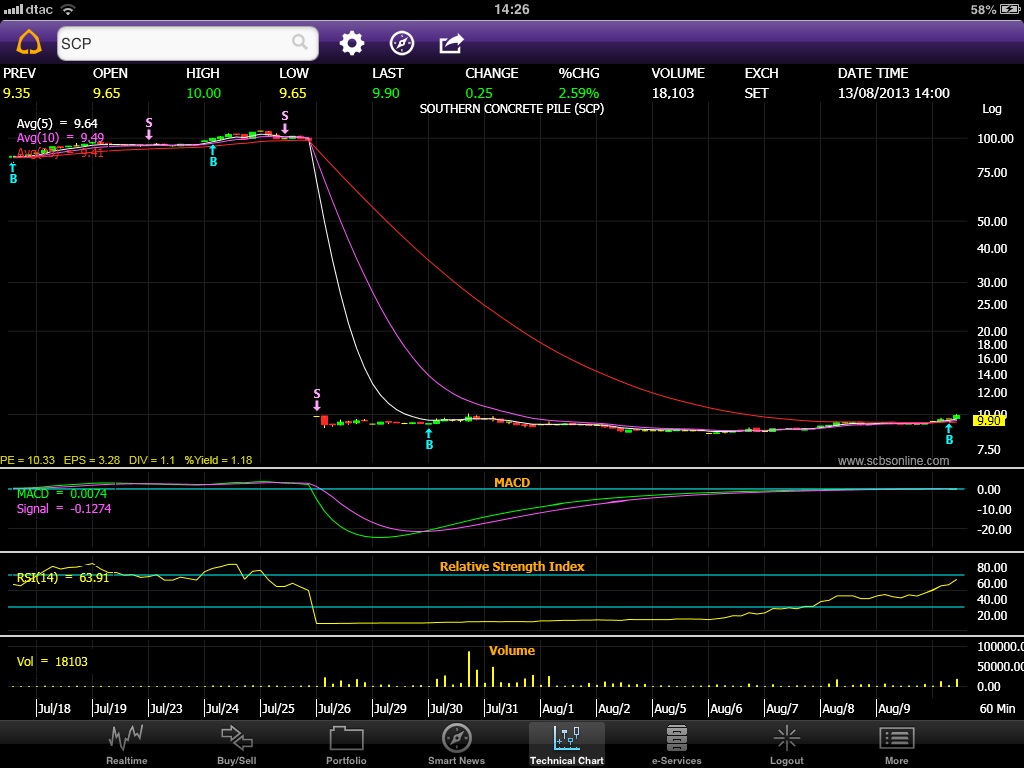Image resolution: width=1024 pixels, height=768 pixels.
Task: Tap the MACD indicator title
Action: tap(512, 482)
